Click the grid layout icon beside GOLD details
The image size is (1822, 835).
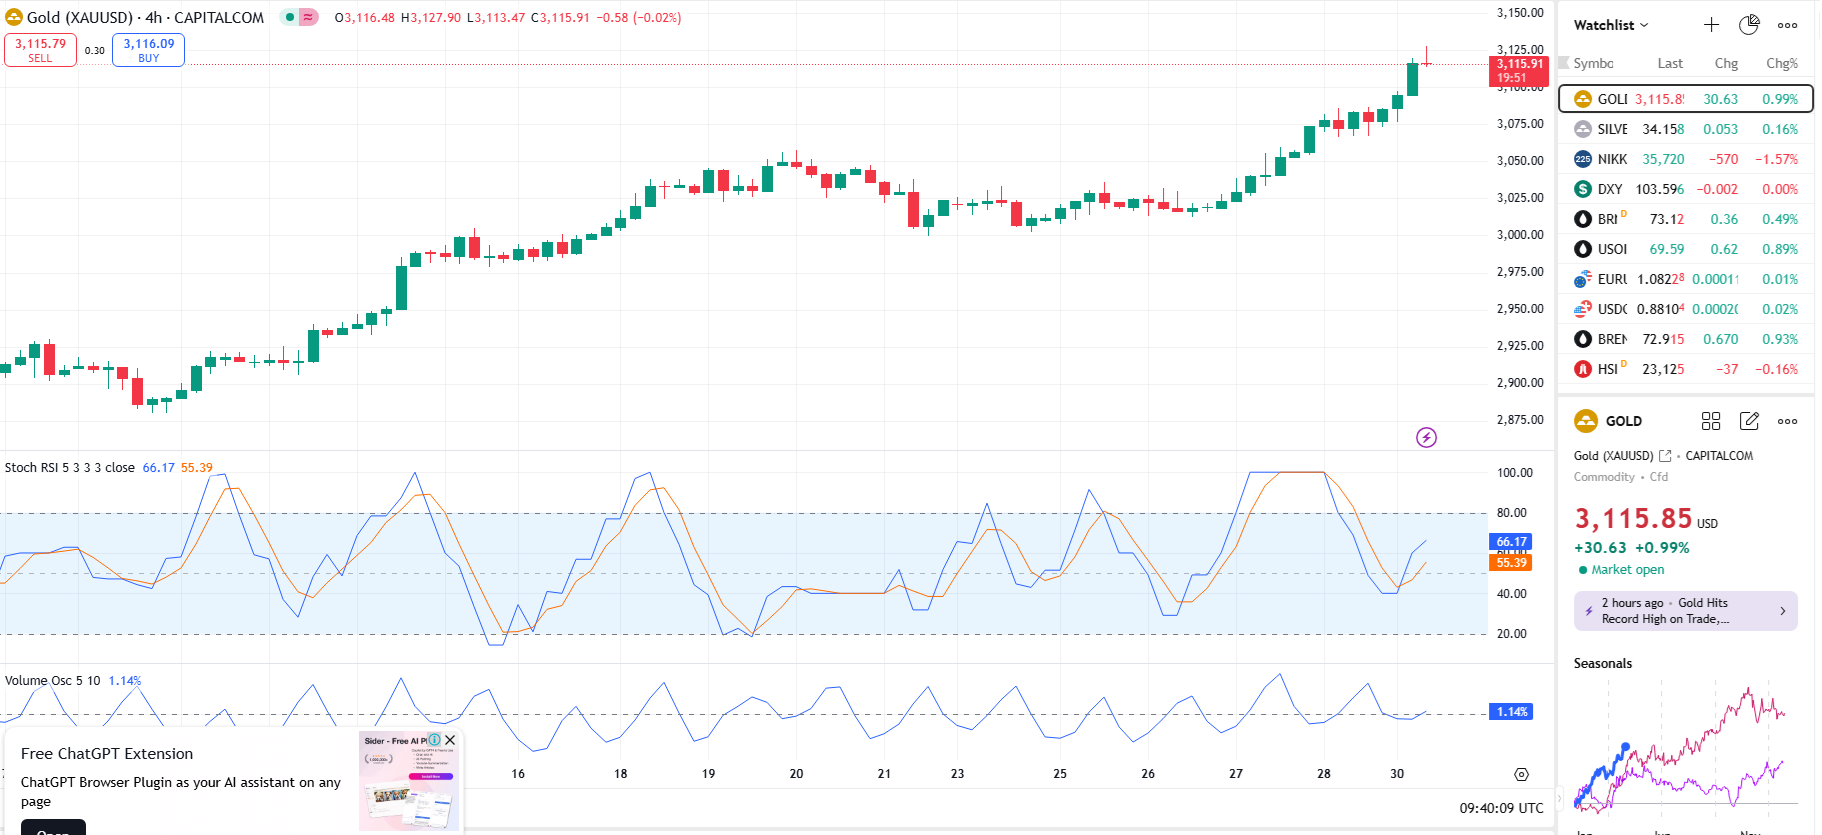point(1711,421)
